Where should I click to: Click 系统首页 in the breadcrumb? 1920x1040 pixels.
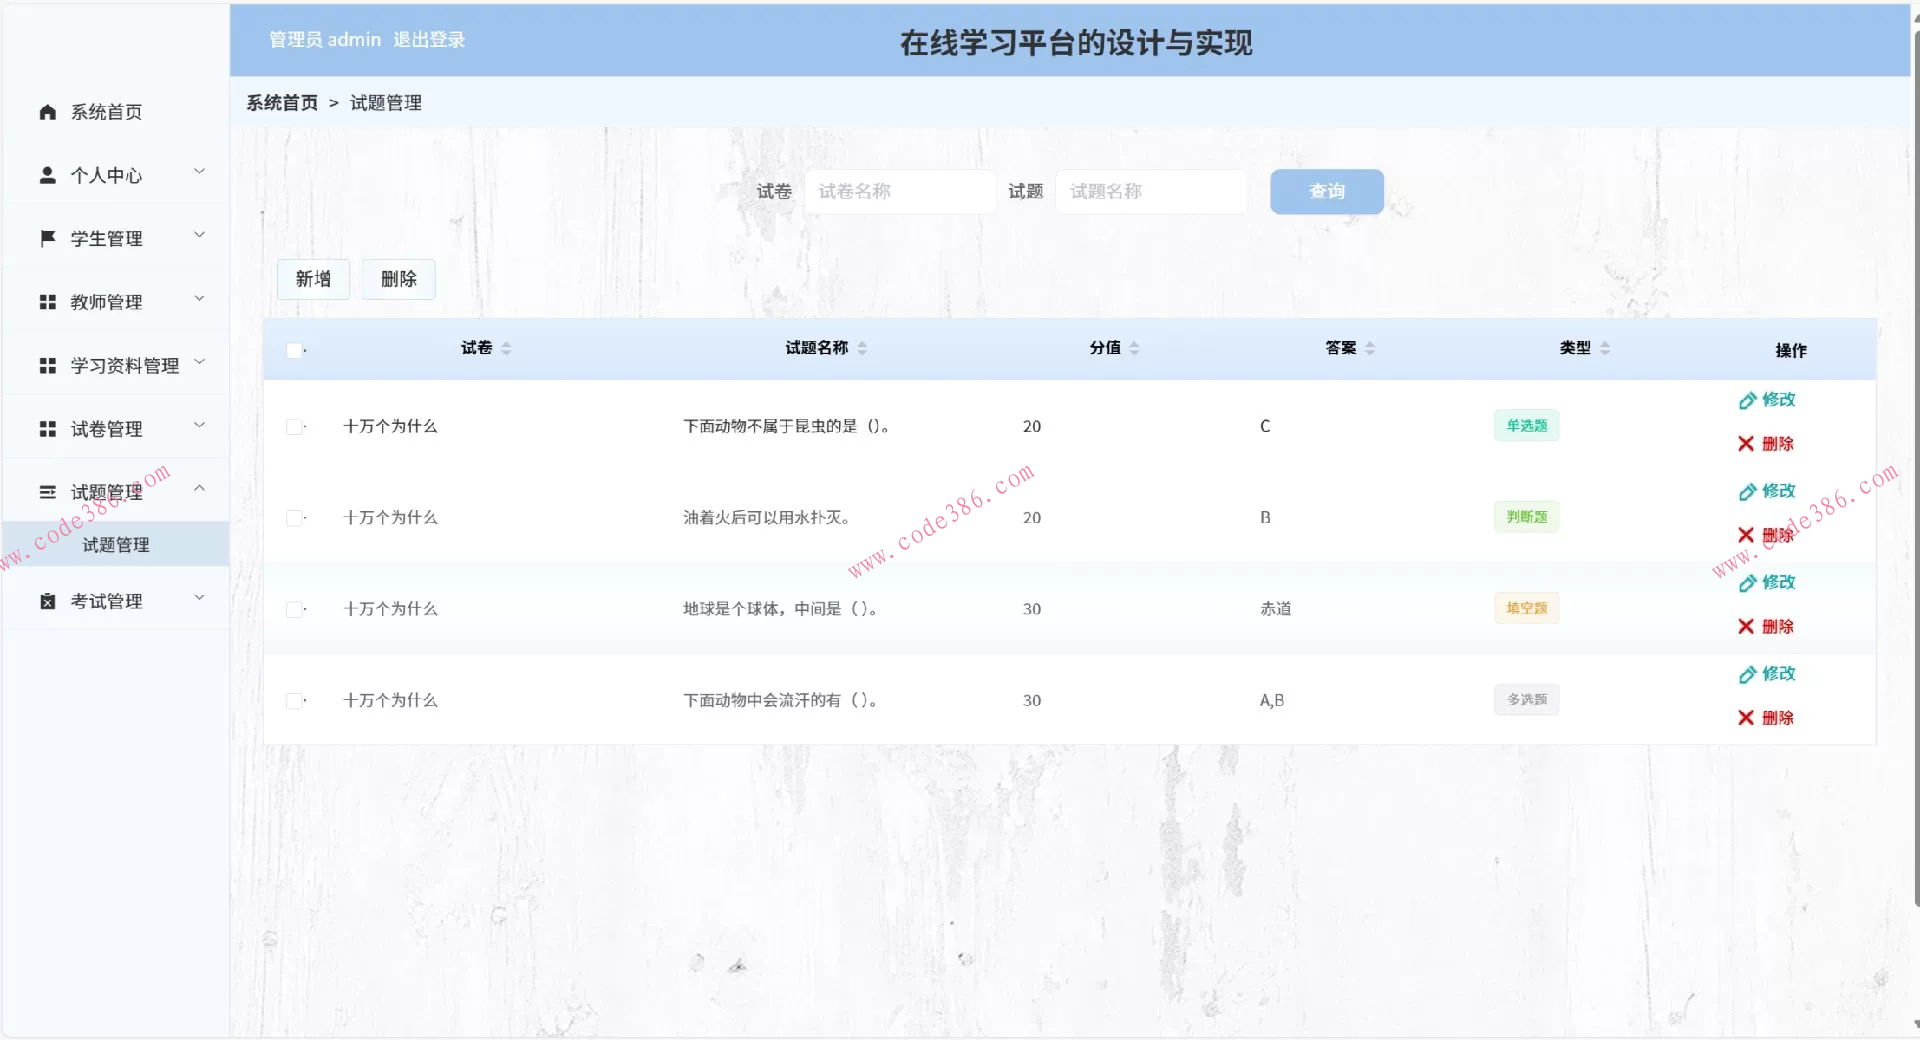click(x=283, y=102)
